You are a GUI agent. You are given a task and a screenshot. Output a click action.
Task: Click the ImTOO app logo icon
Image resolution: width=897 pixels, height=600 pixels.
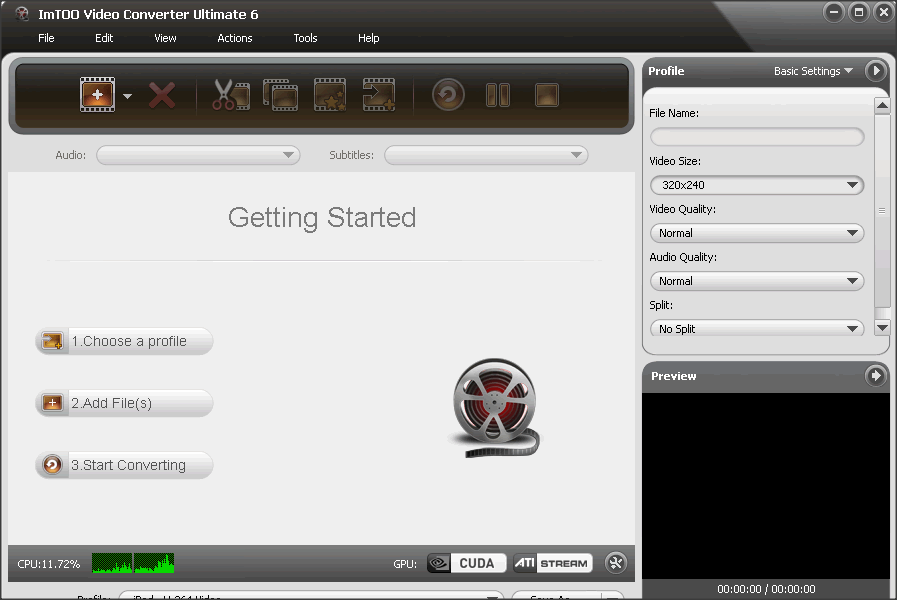(x=22, y=14)
